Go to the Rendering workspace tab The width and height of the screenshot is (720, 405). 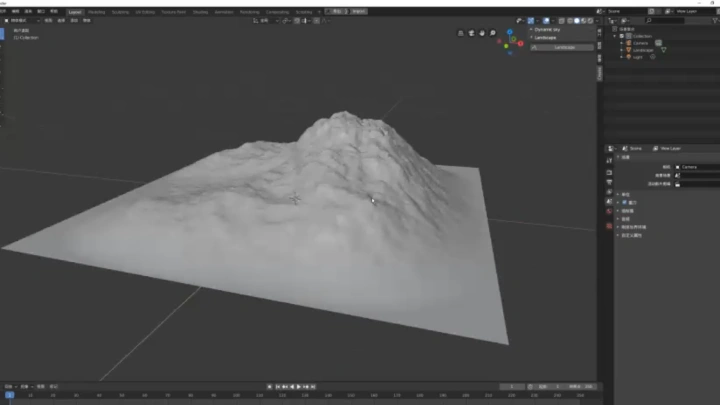(250, 12)
